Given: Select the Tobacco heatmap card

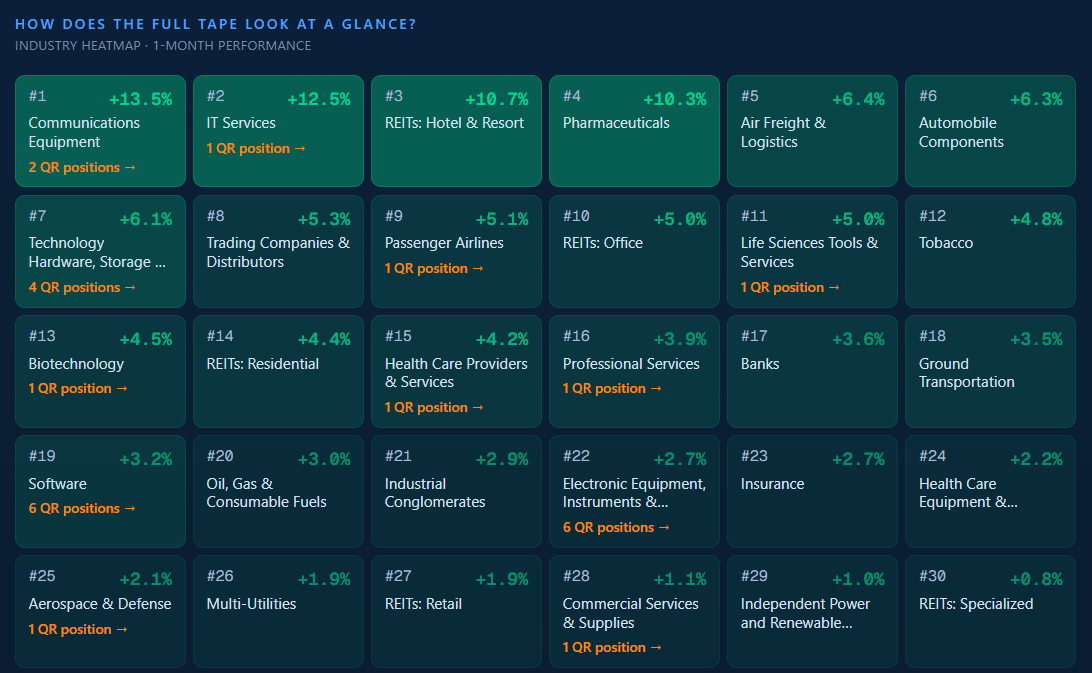Looking at the screenshot, I should (990, 252).
